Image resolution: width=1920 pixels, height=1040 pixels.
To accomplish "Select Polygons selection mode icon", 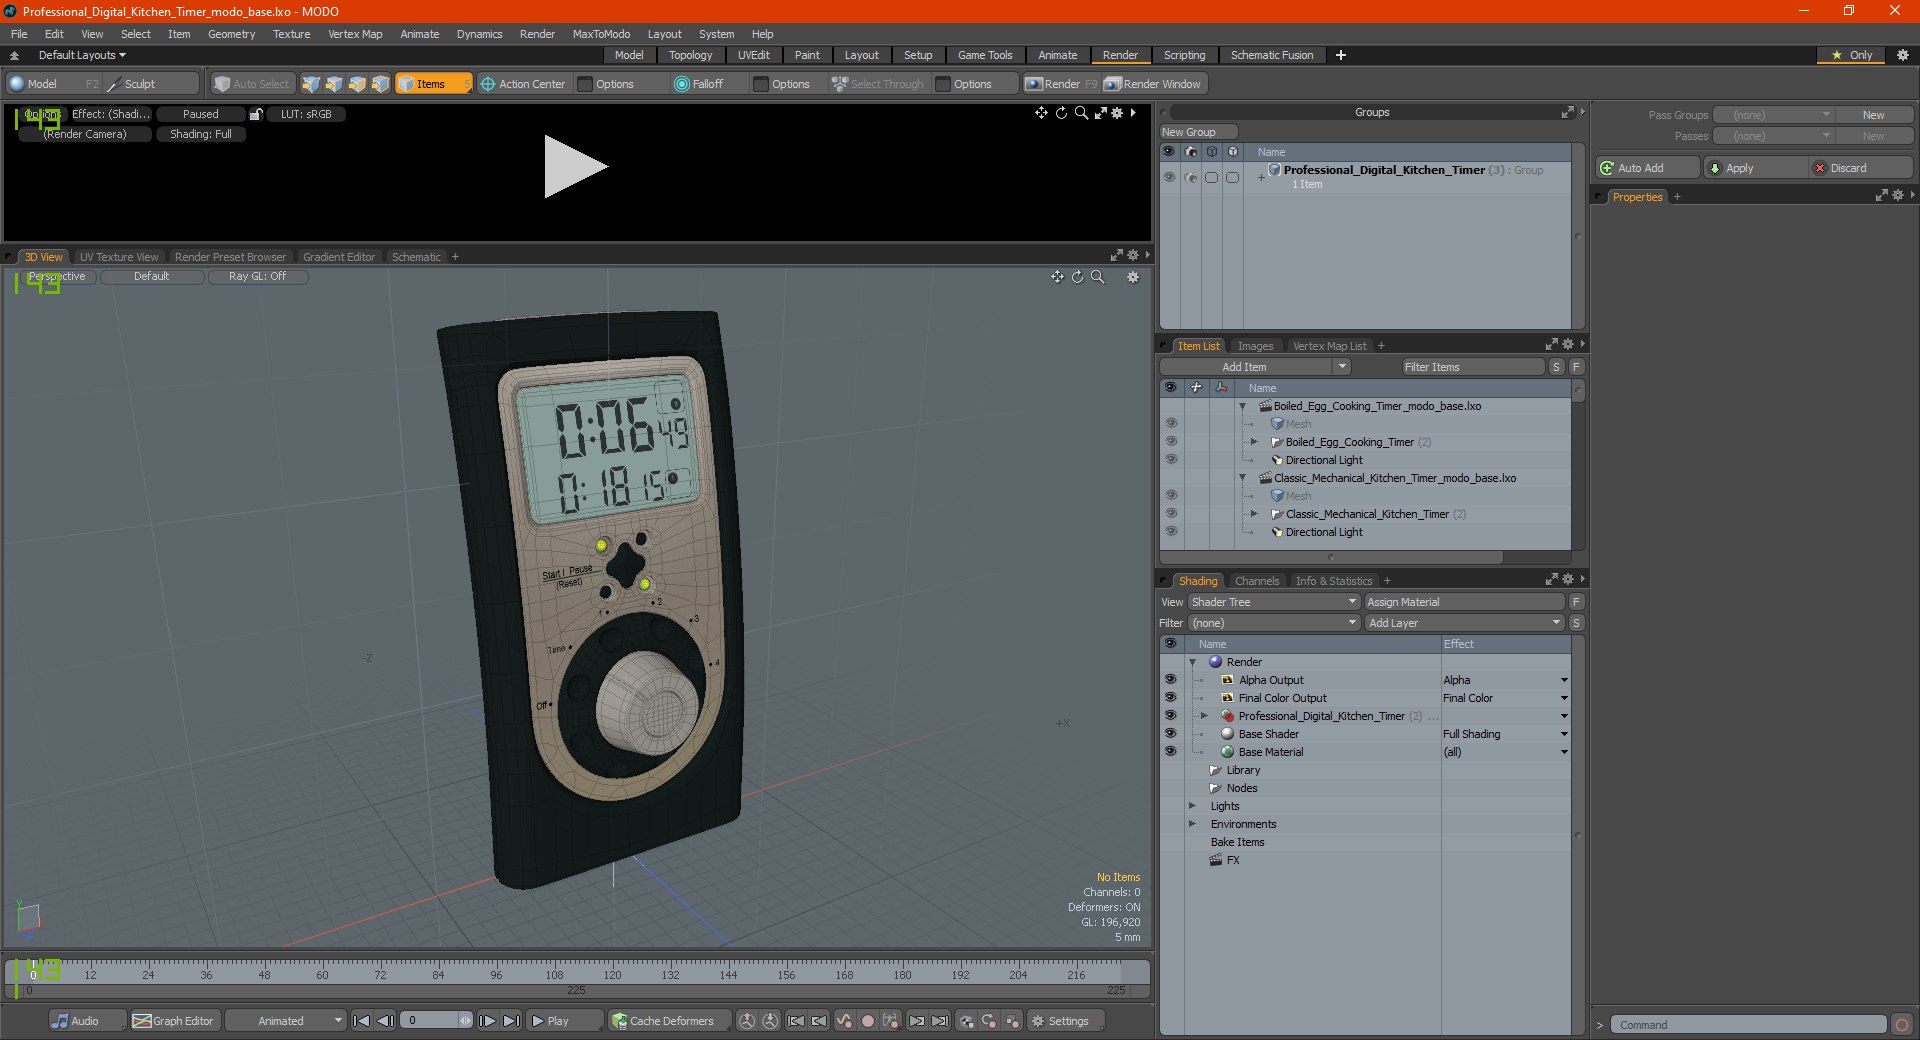I will pyautogui.click(x=357, y=84).
